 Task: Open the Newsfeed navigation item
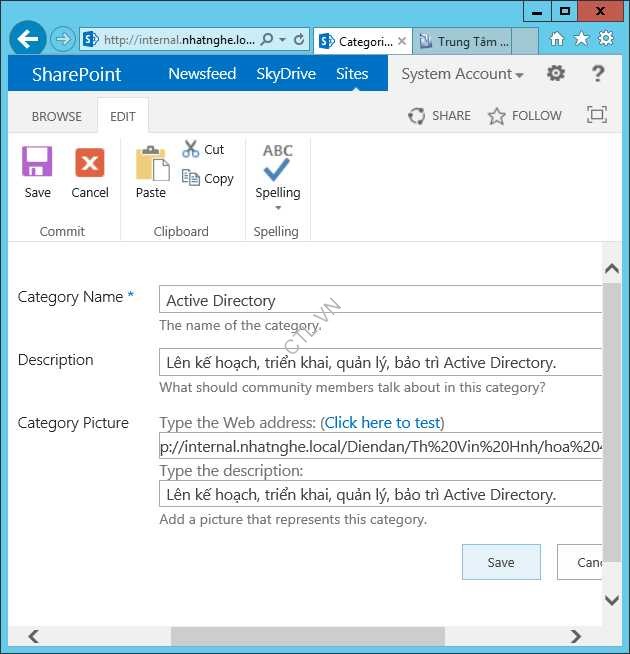pyautogui.click(x=202, y=74)
